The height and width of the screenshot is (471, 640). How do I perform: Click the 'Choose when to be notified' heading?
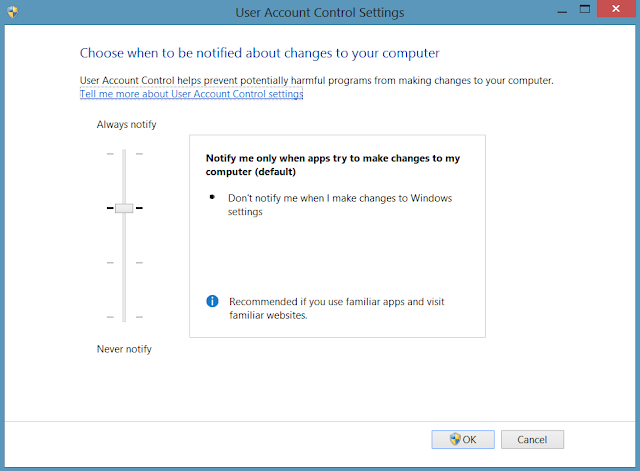259,52
